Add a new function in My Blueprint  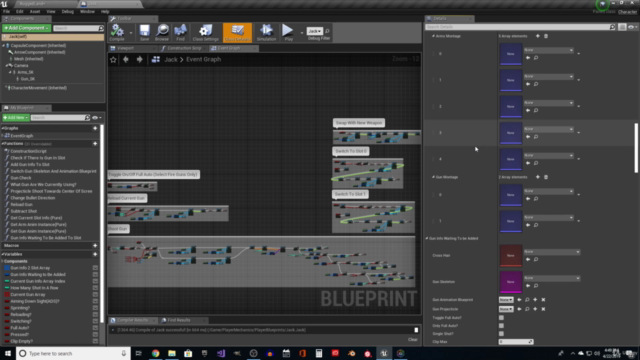(95, 144)
